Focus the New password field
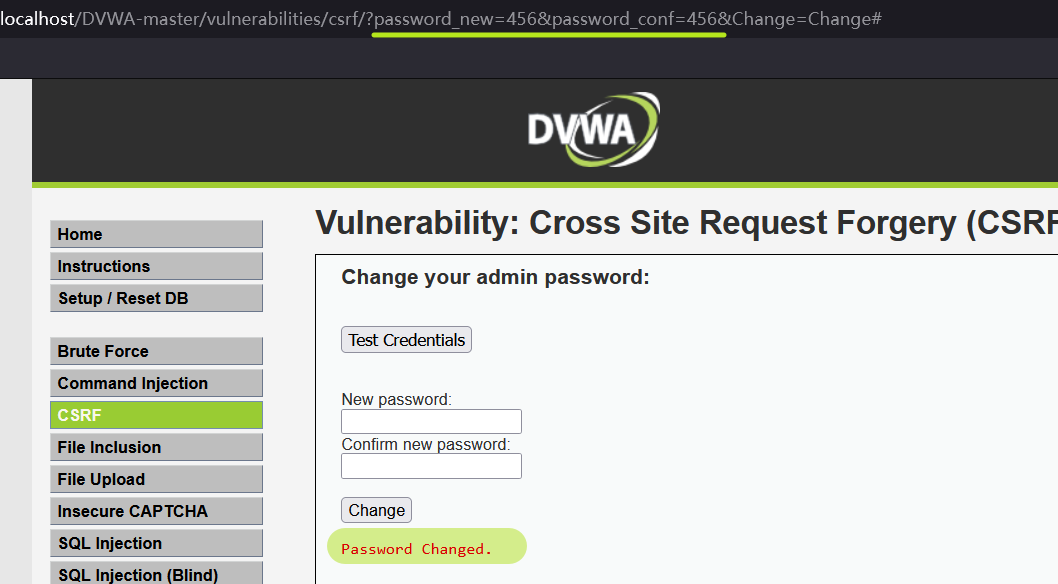Image resolution: width=1058 pixels, height=584 pixels. click(x=431, y=421)
